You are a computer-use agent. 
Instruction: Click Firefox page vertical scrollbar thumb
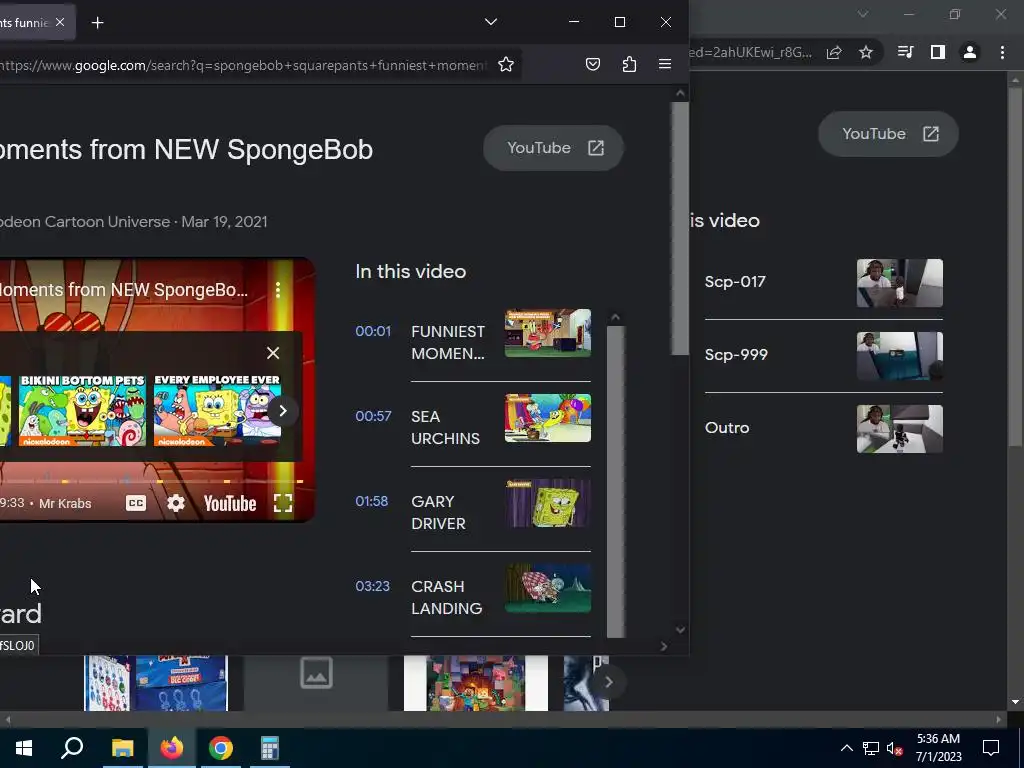[x=680, y=228]
